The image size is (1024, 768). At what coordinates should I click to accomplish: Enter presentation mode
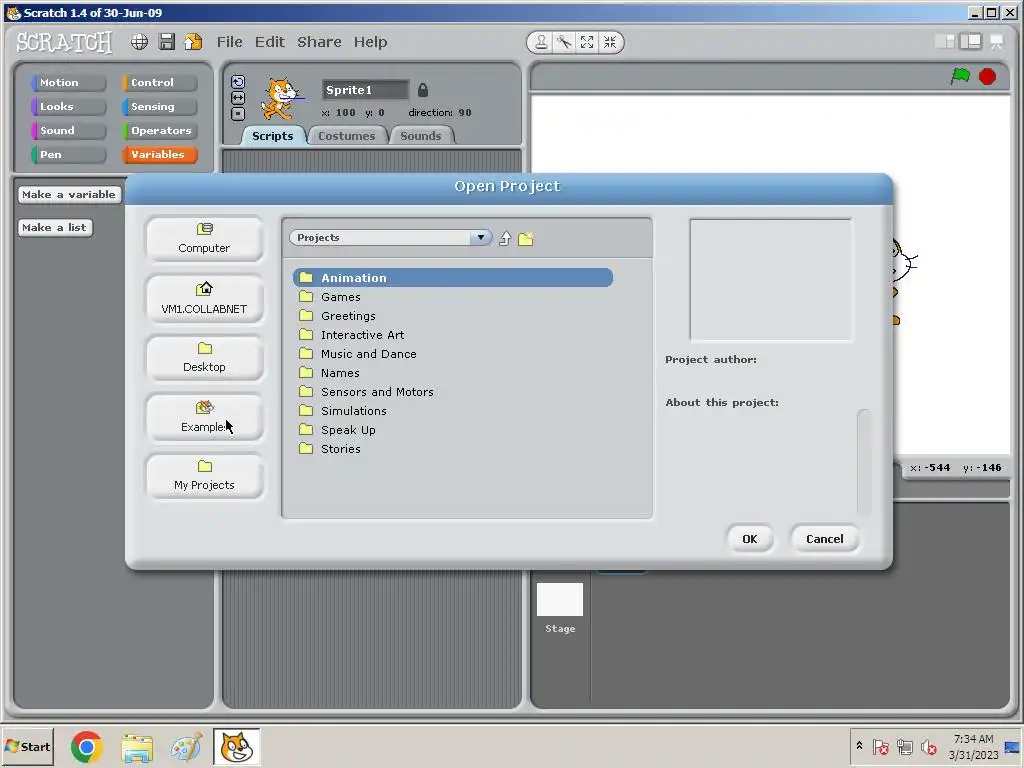pyautogui.click(x=997, y=42)
